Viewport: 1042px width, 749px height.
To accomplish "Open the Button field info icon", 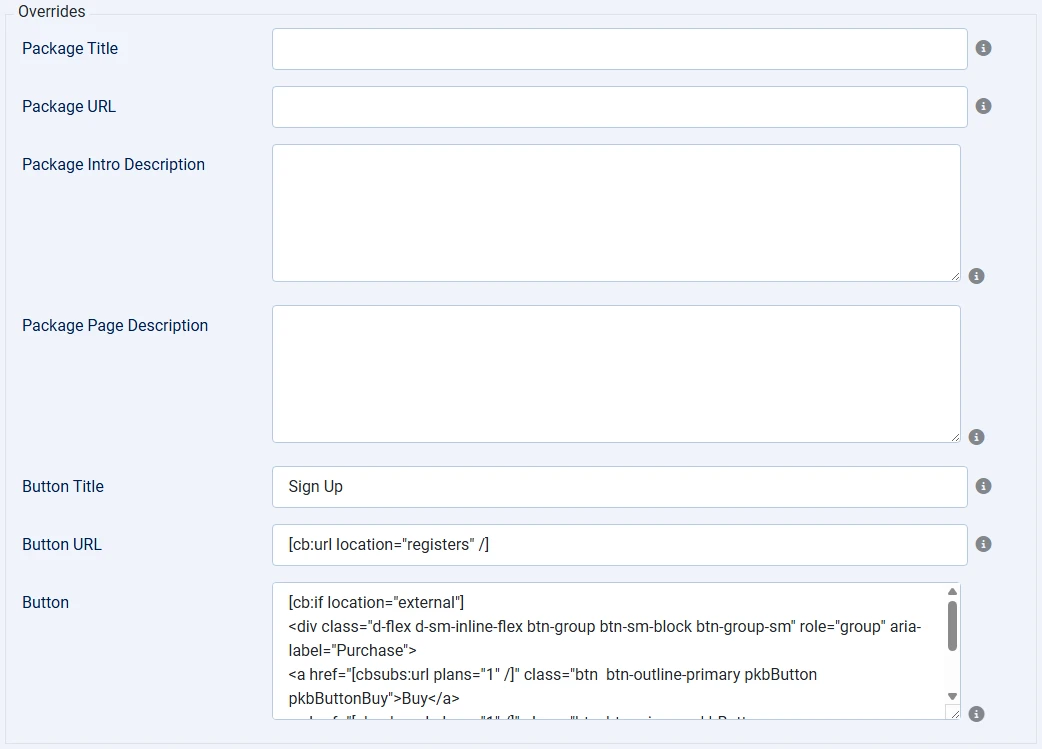I will (976, 714).
